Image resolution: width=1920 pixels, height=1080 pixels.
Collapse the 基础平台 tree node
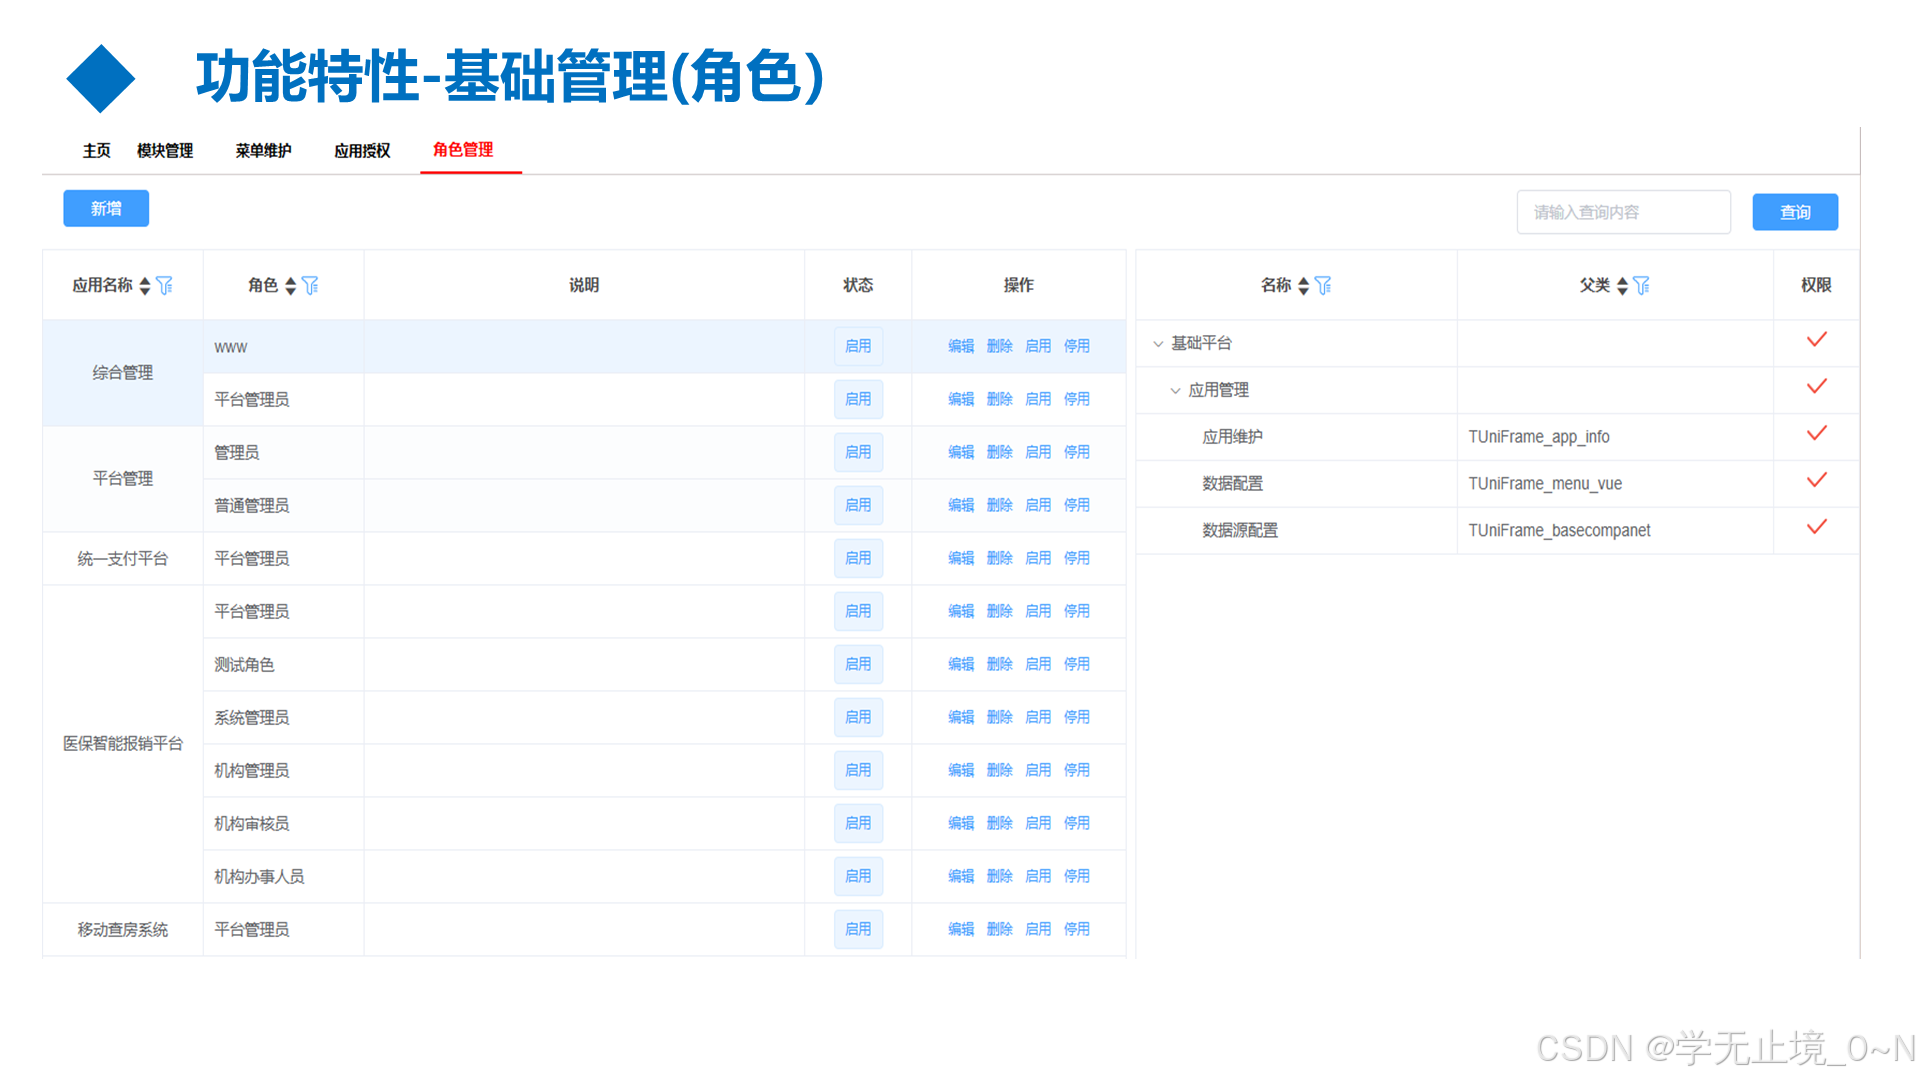[1159, 343]
